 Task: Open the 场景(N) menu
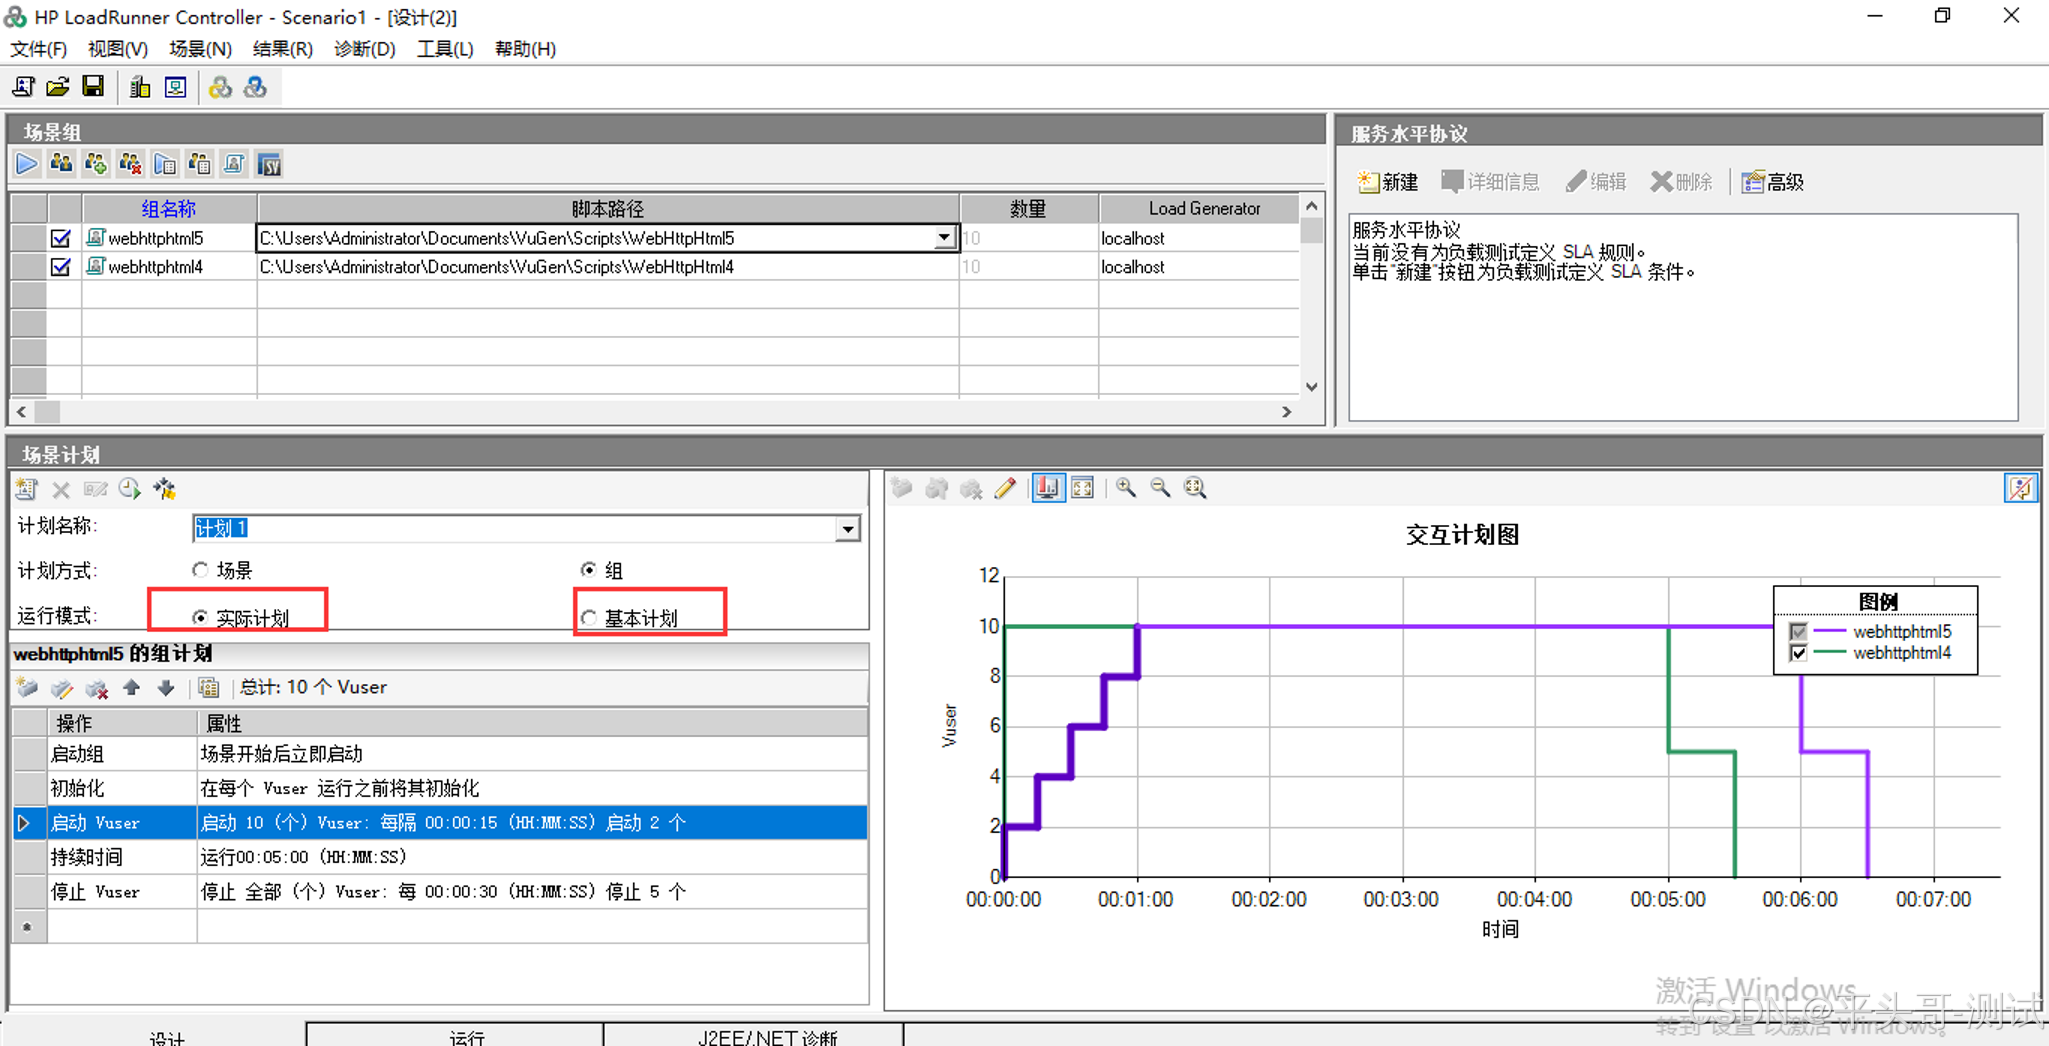pos(201,49)
